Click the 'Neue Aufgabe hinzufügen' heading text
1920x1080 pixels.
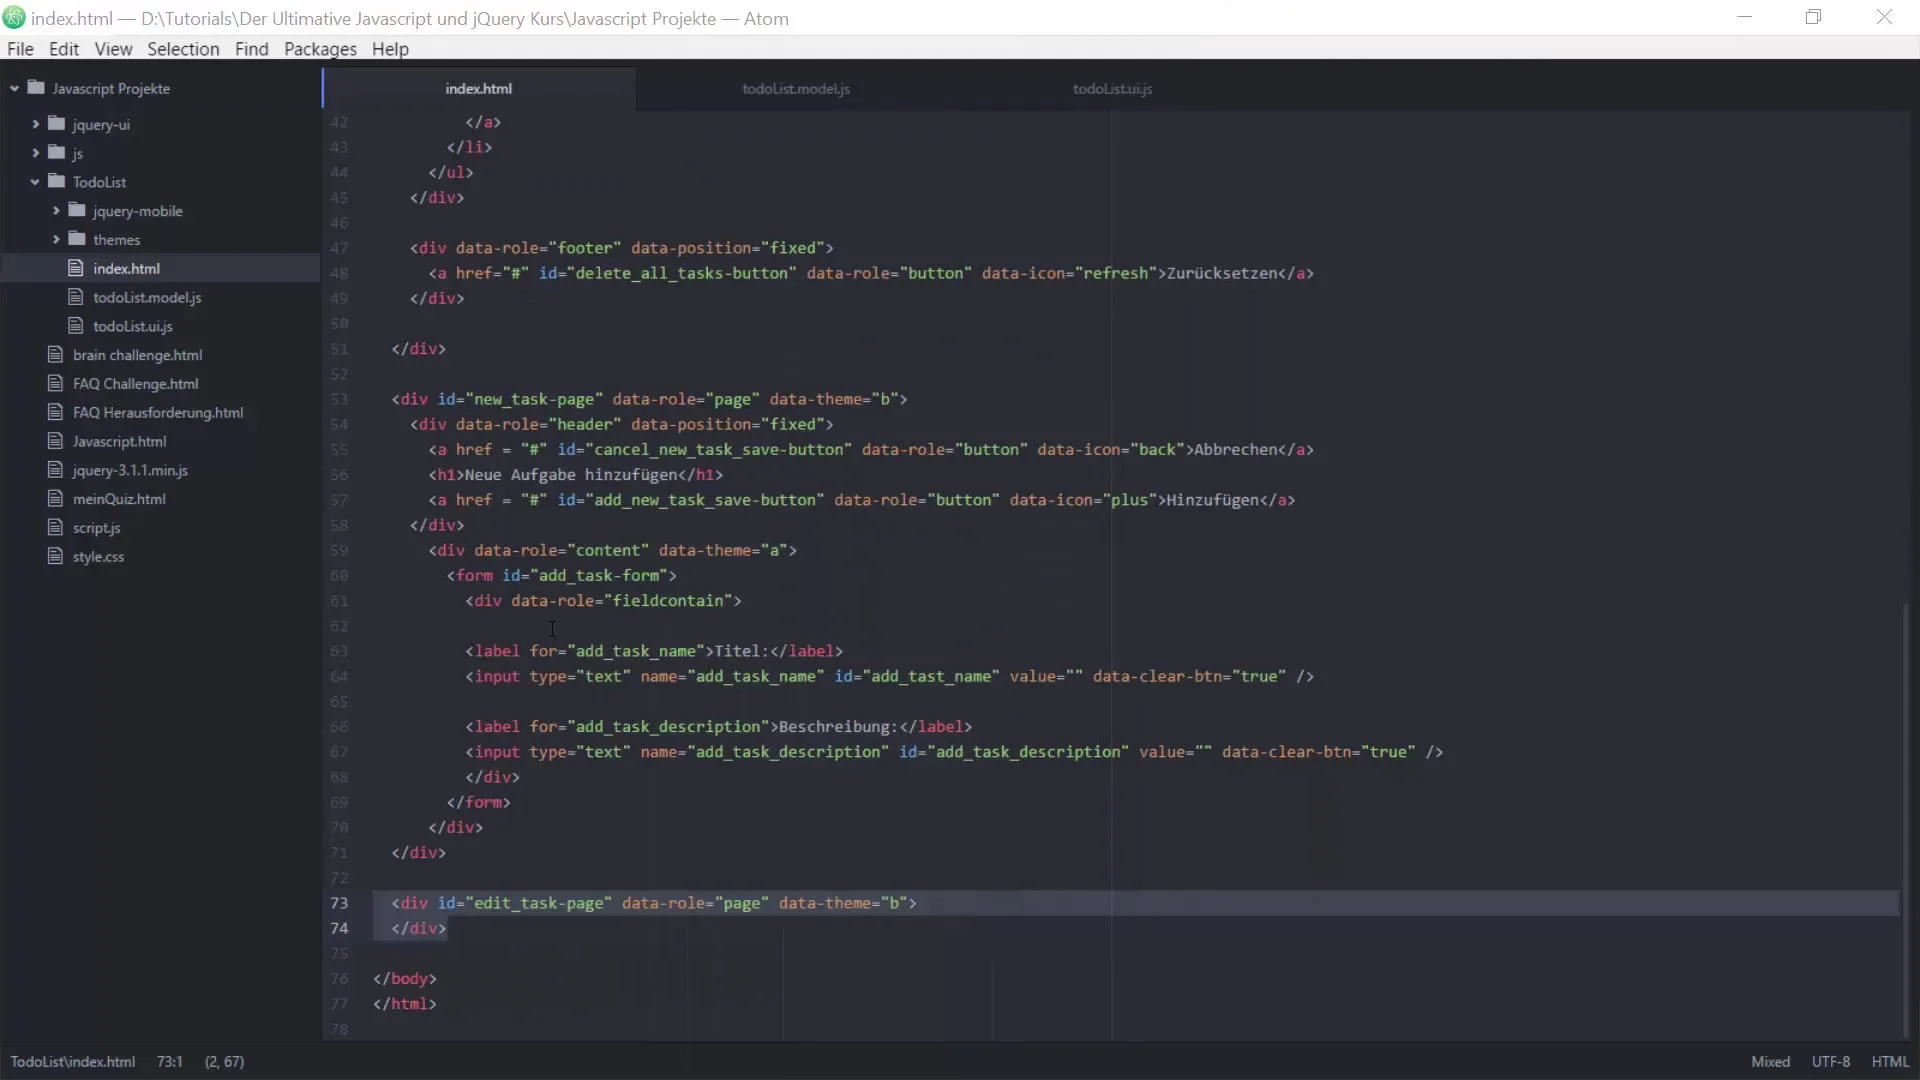571,475
